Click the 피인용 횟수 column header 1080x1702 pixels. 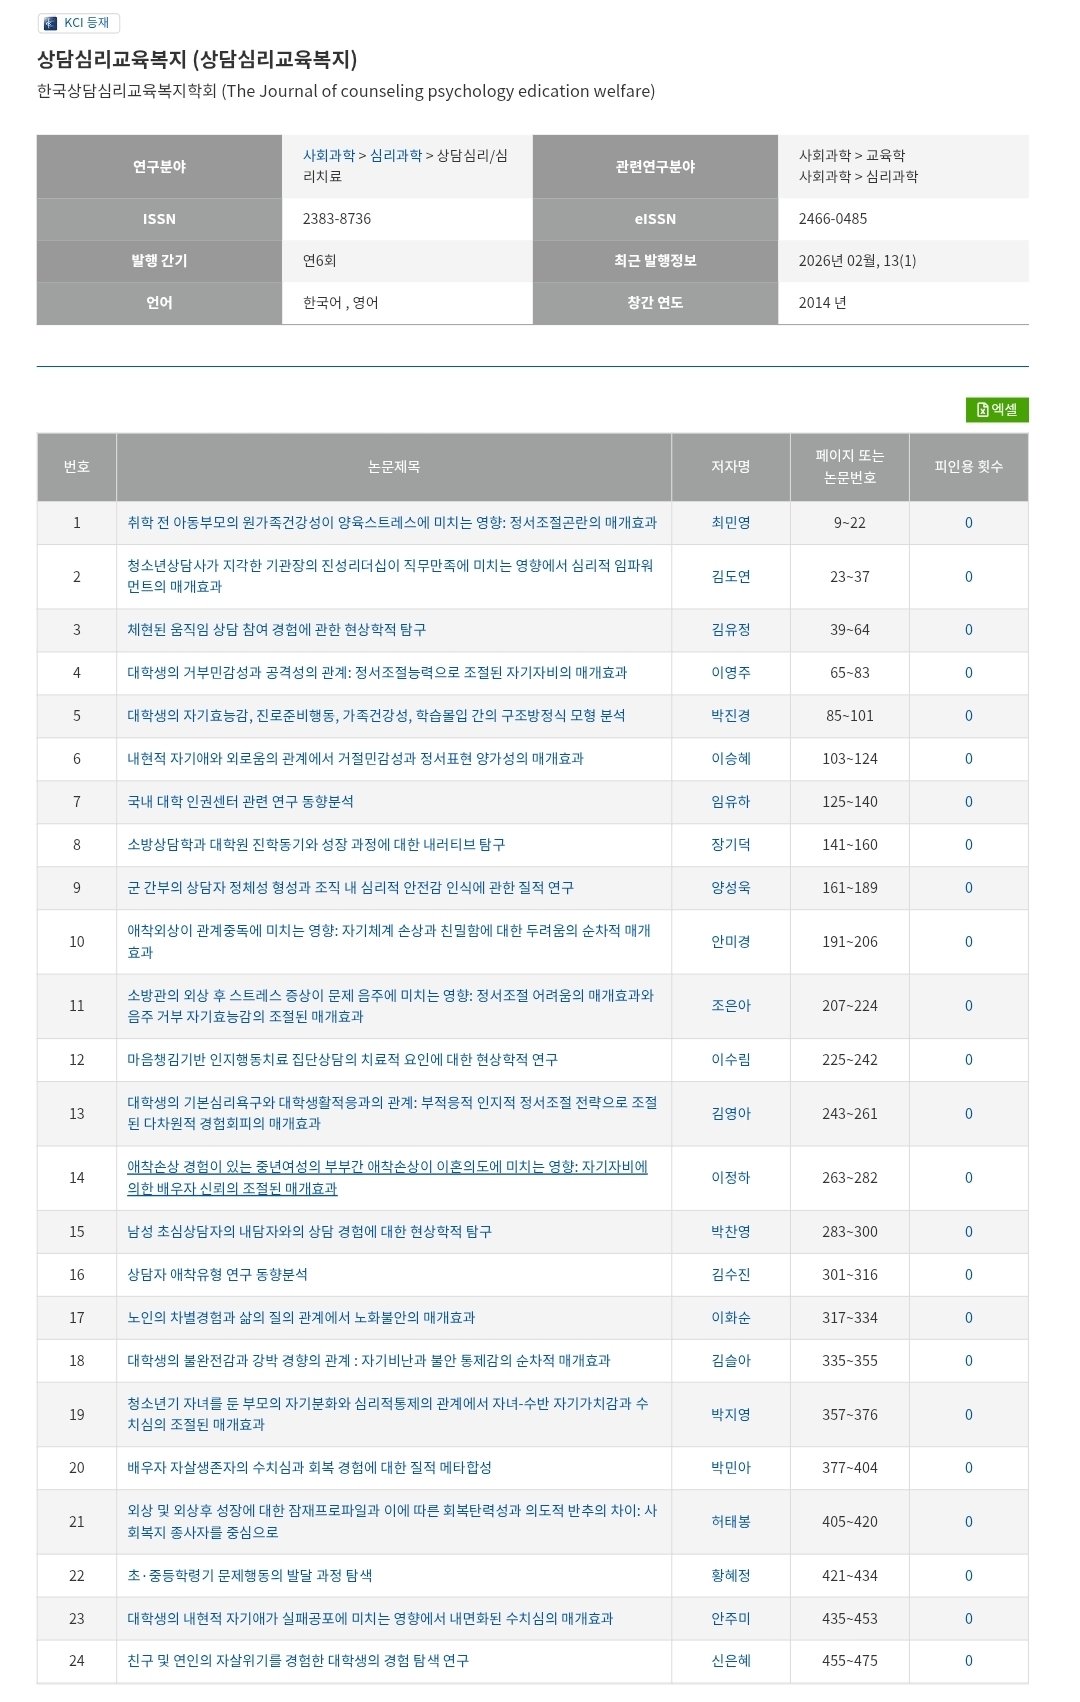tap(968, 467)
